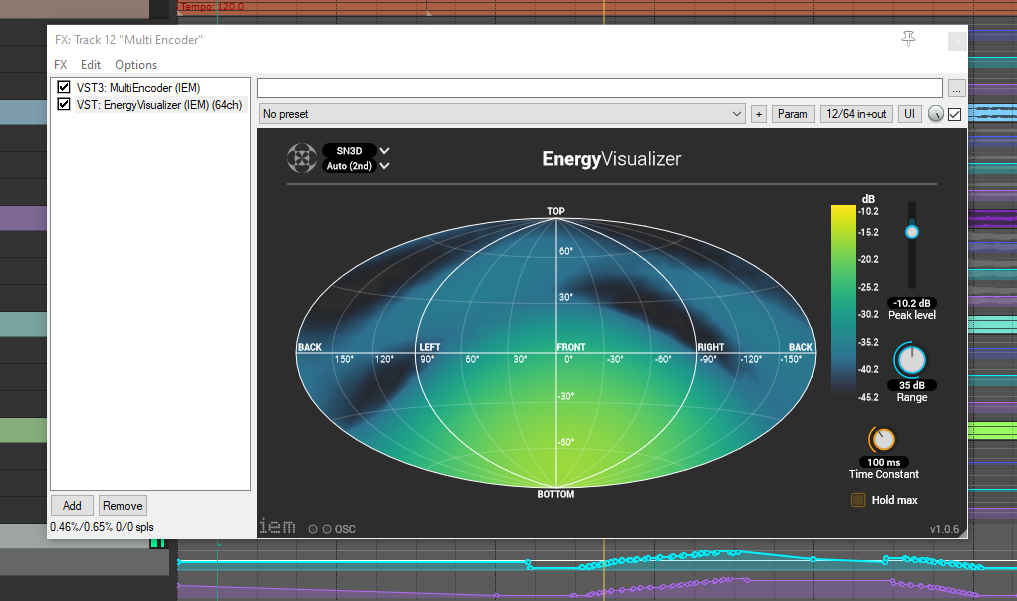
Task: Click the Add FX button
Action: [x=72, y=506]
